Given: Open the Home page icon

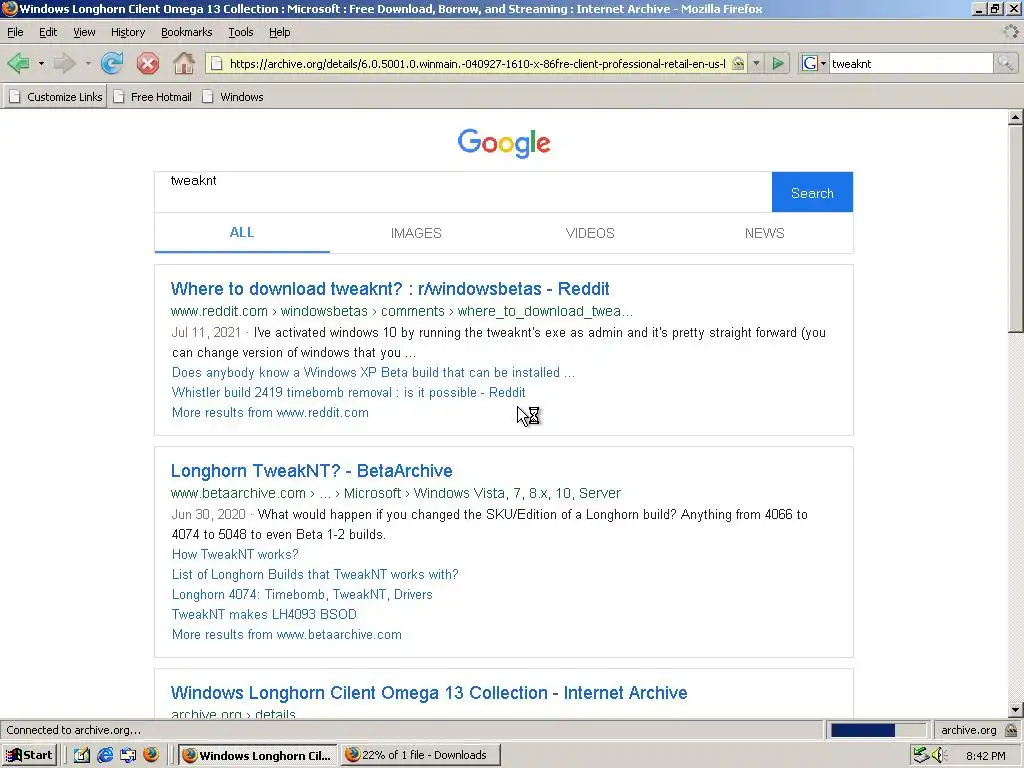Looking at the screenshot, I should tap(184, 63).
